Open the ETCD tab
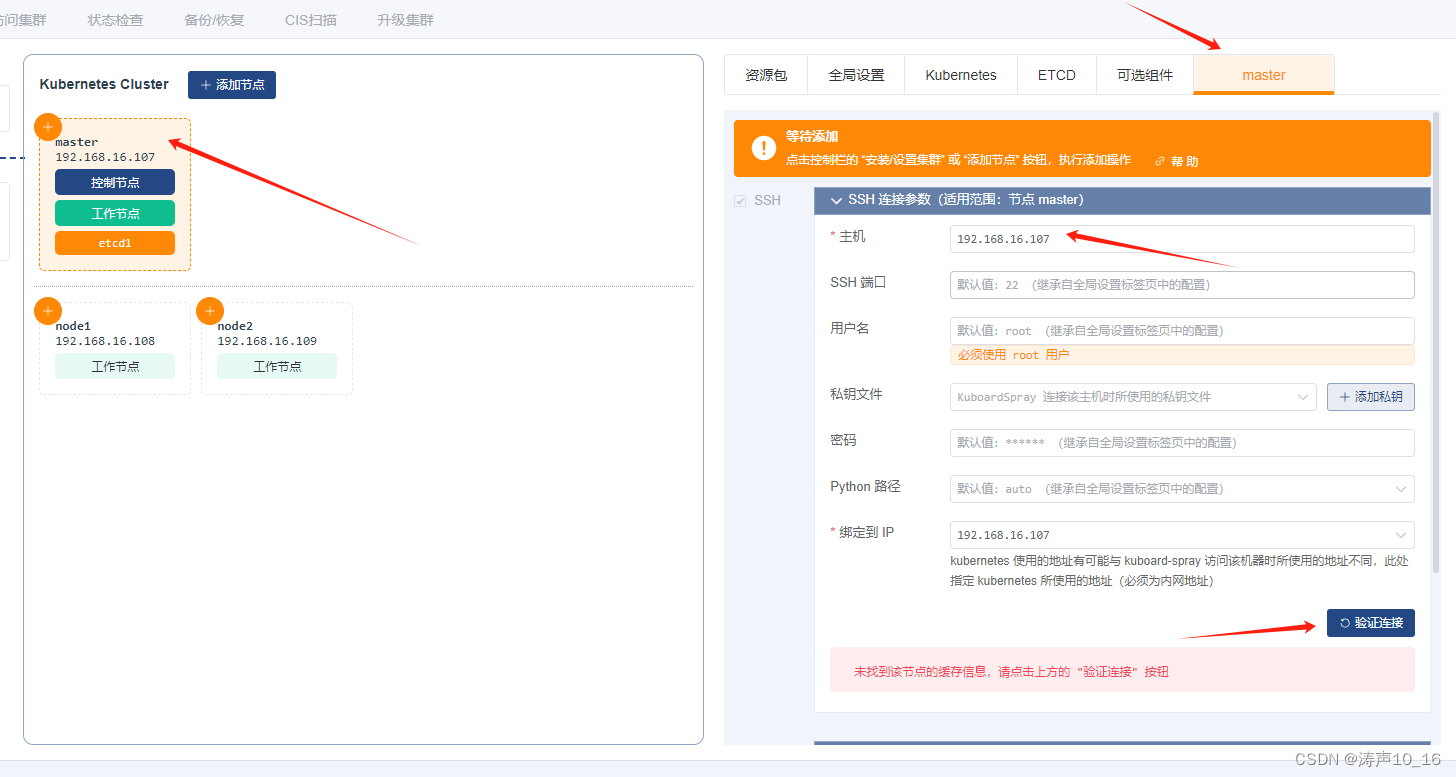This screenshot has width=1456, height=777. tap(1057, 75)
